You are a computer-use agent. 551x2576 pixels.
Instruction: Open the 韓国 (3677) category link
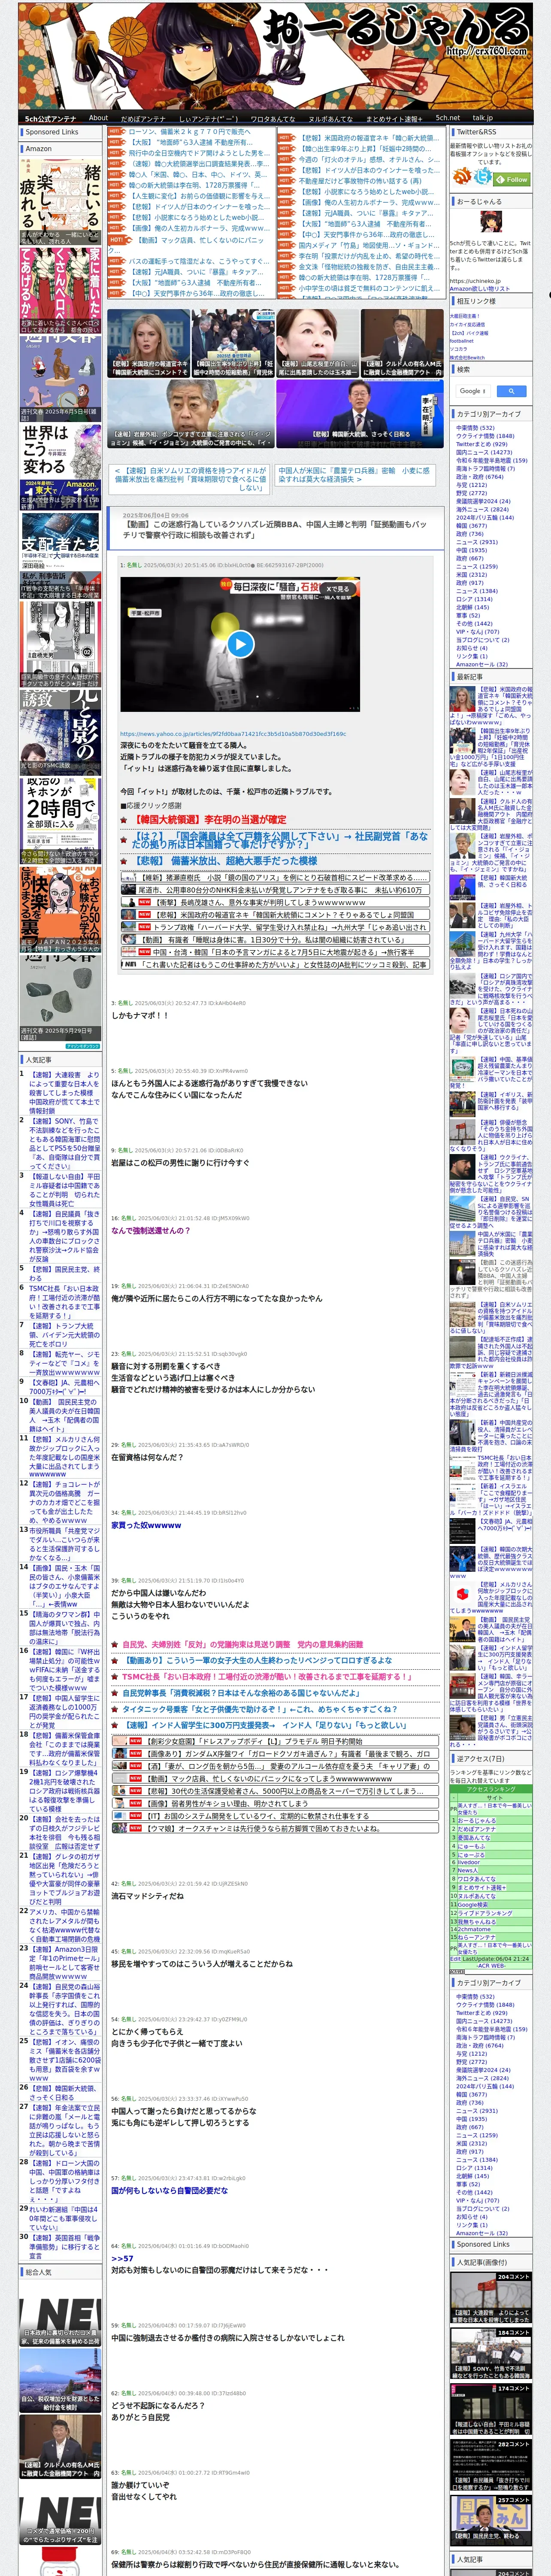[x=473, y=525]
